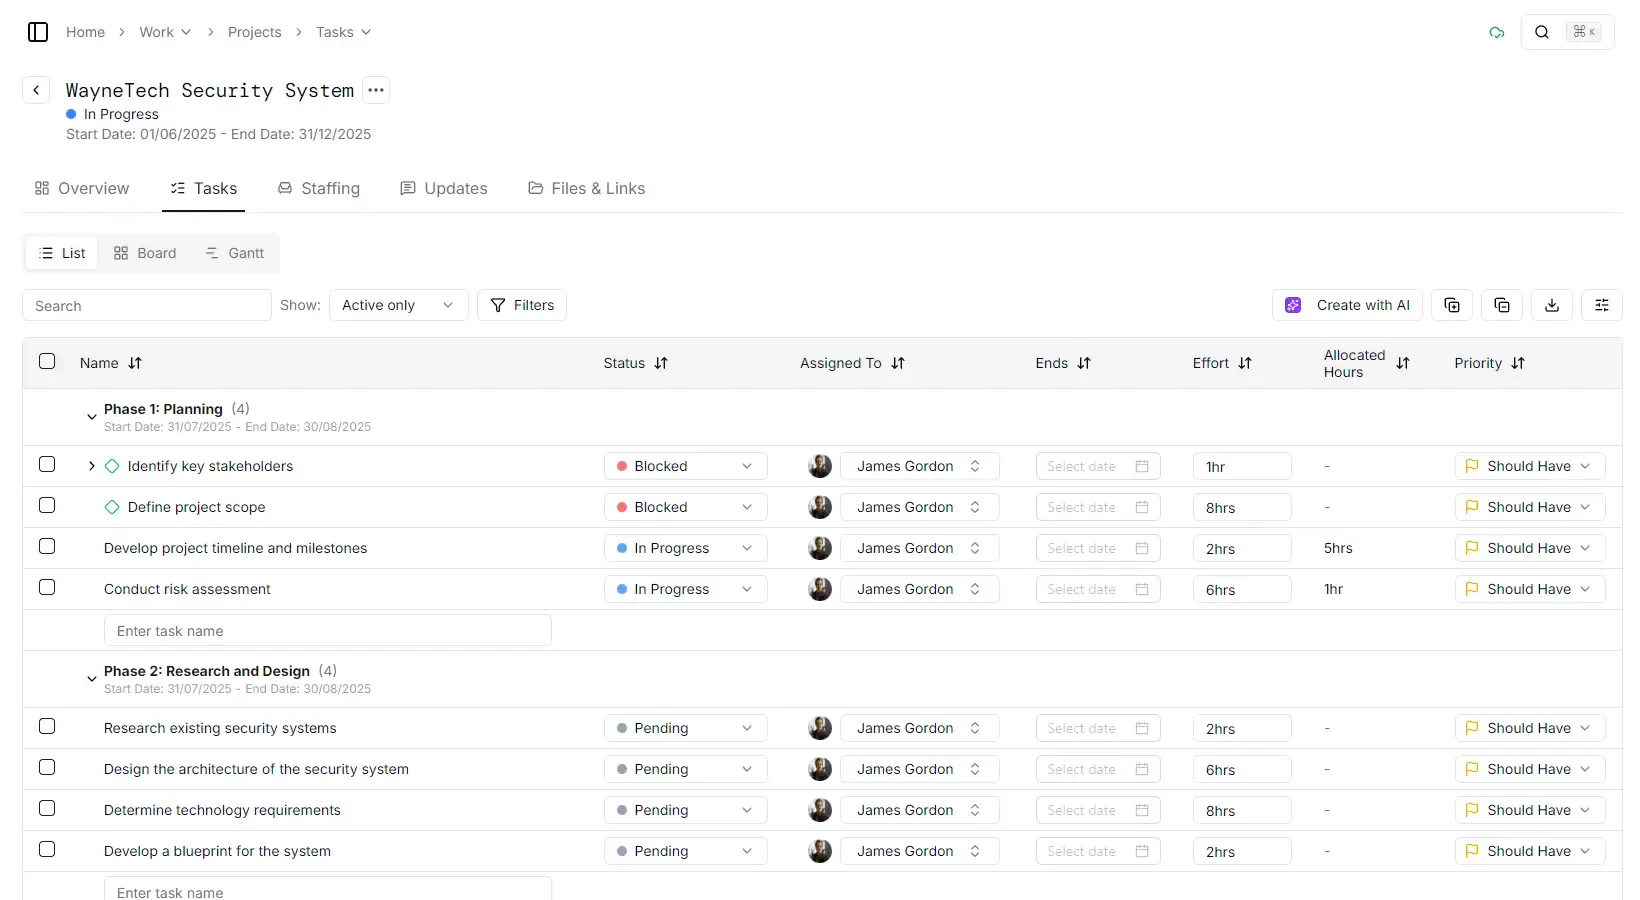Check the Develop project timeline and milestones checkbox

47,546
